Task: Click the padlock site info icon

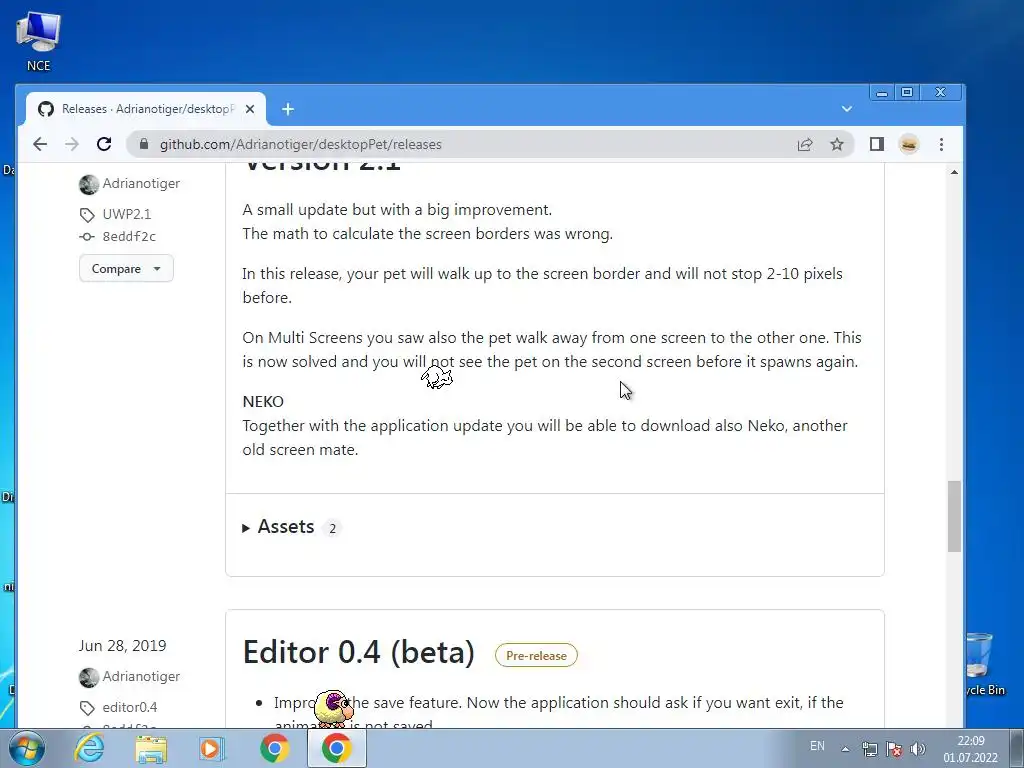Action: 144,144
